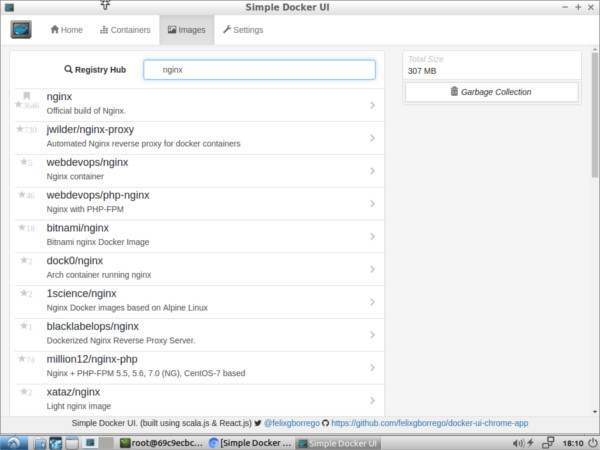This screenshot has height=450, width=600.
Task: Select the webdevops/php-nginx title
Action: click(98, 195)
